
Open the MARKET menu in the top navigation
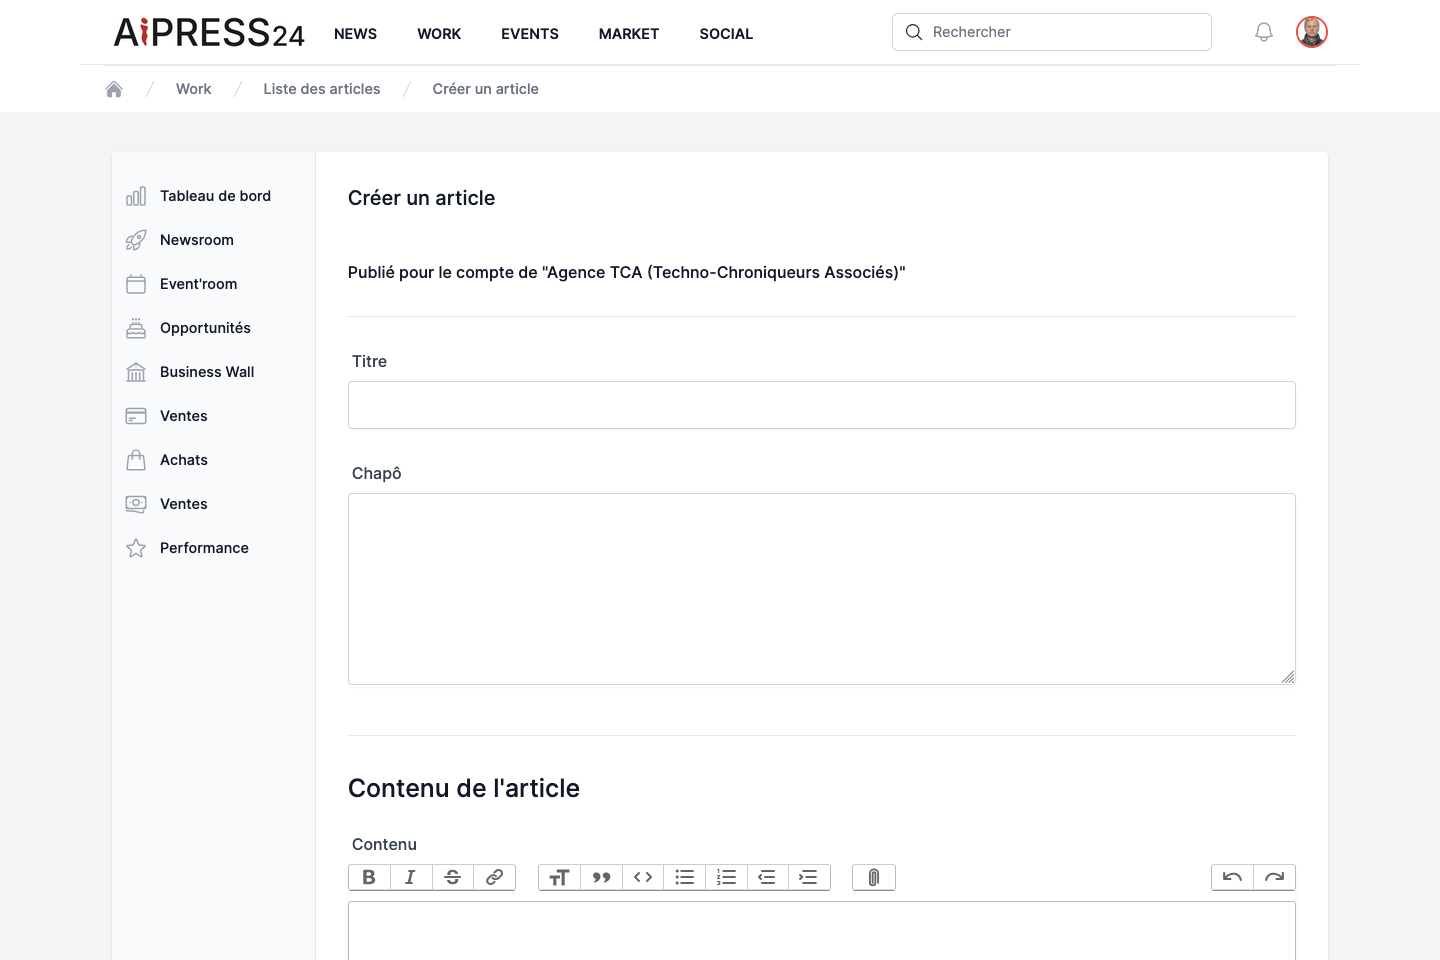(x=629, y=34)
